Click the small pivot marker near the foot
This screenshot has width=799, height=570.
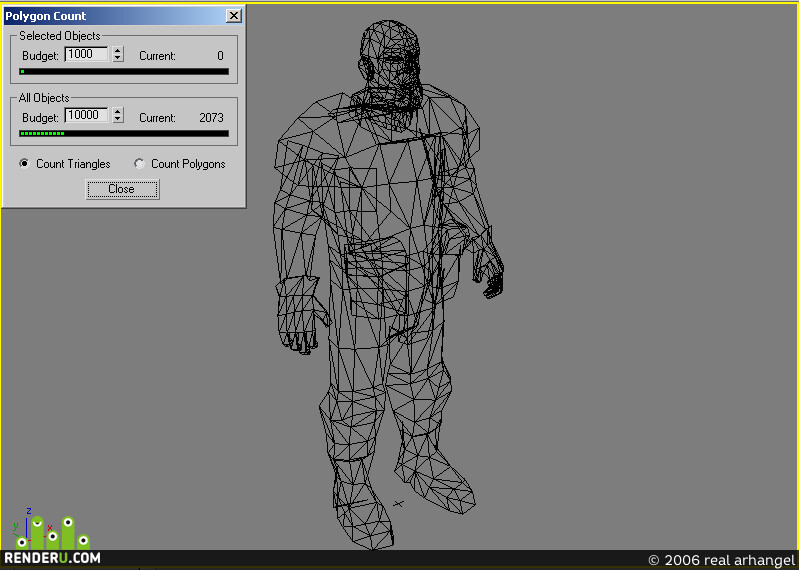[x=398, y=504]
